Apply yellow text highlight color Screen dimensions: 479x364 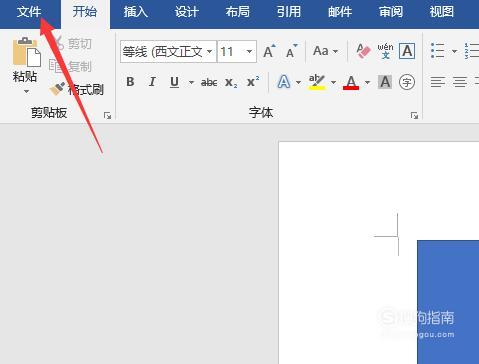click(317, 82)
